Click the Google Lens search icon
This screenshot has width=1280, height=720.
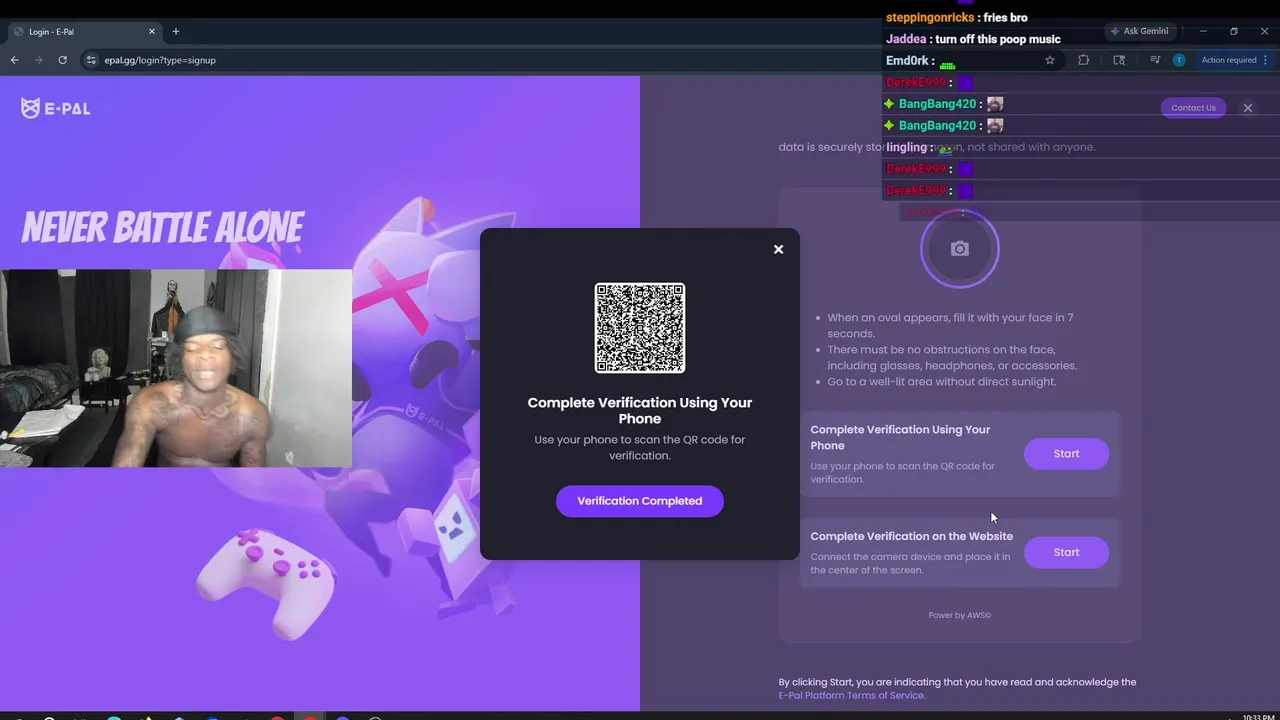pyautogui.click(x=1119, y=60)
